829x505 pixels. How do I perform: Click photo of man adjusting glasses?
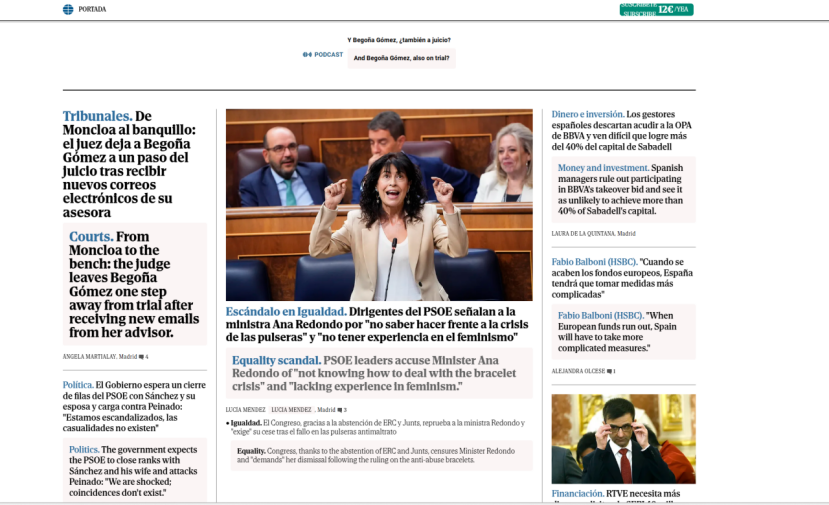[623, 439]
